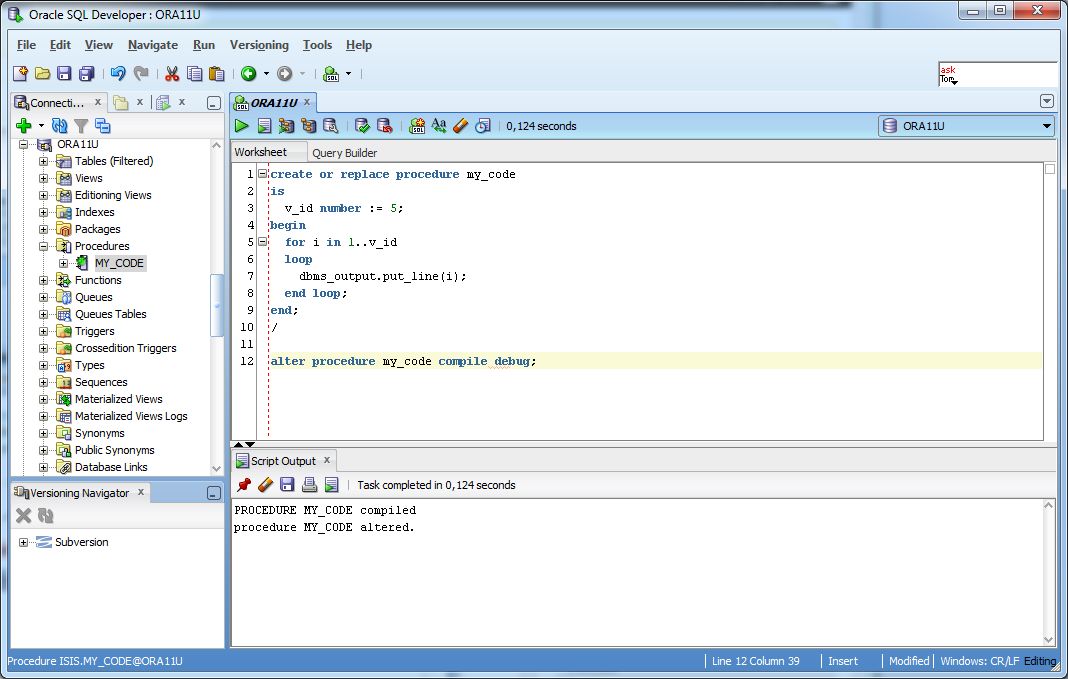Close the Script Output tab
Screen dimensions: 1068x679
[x=327, y=460]
